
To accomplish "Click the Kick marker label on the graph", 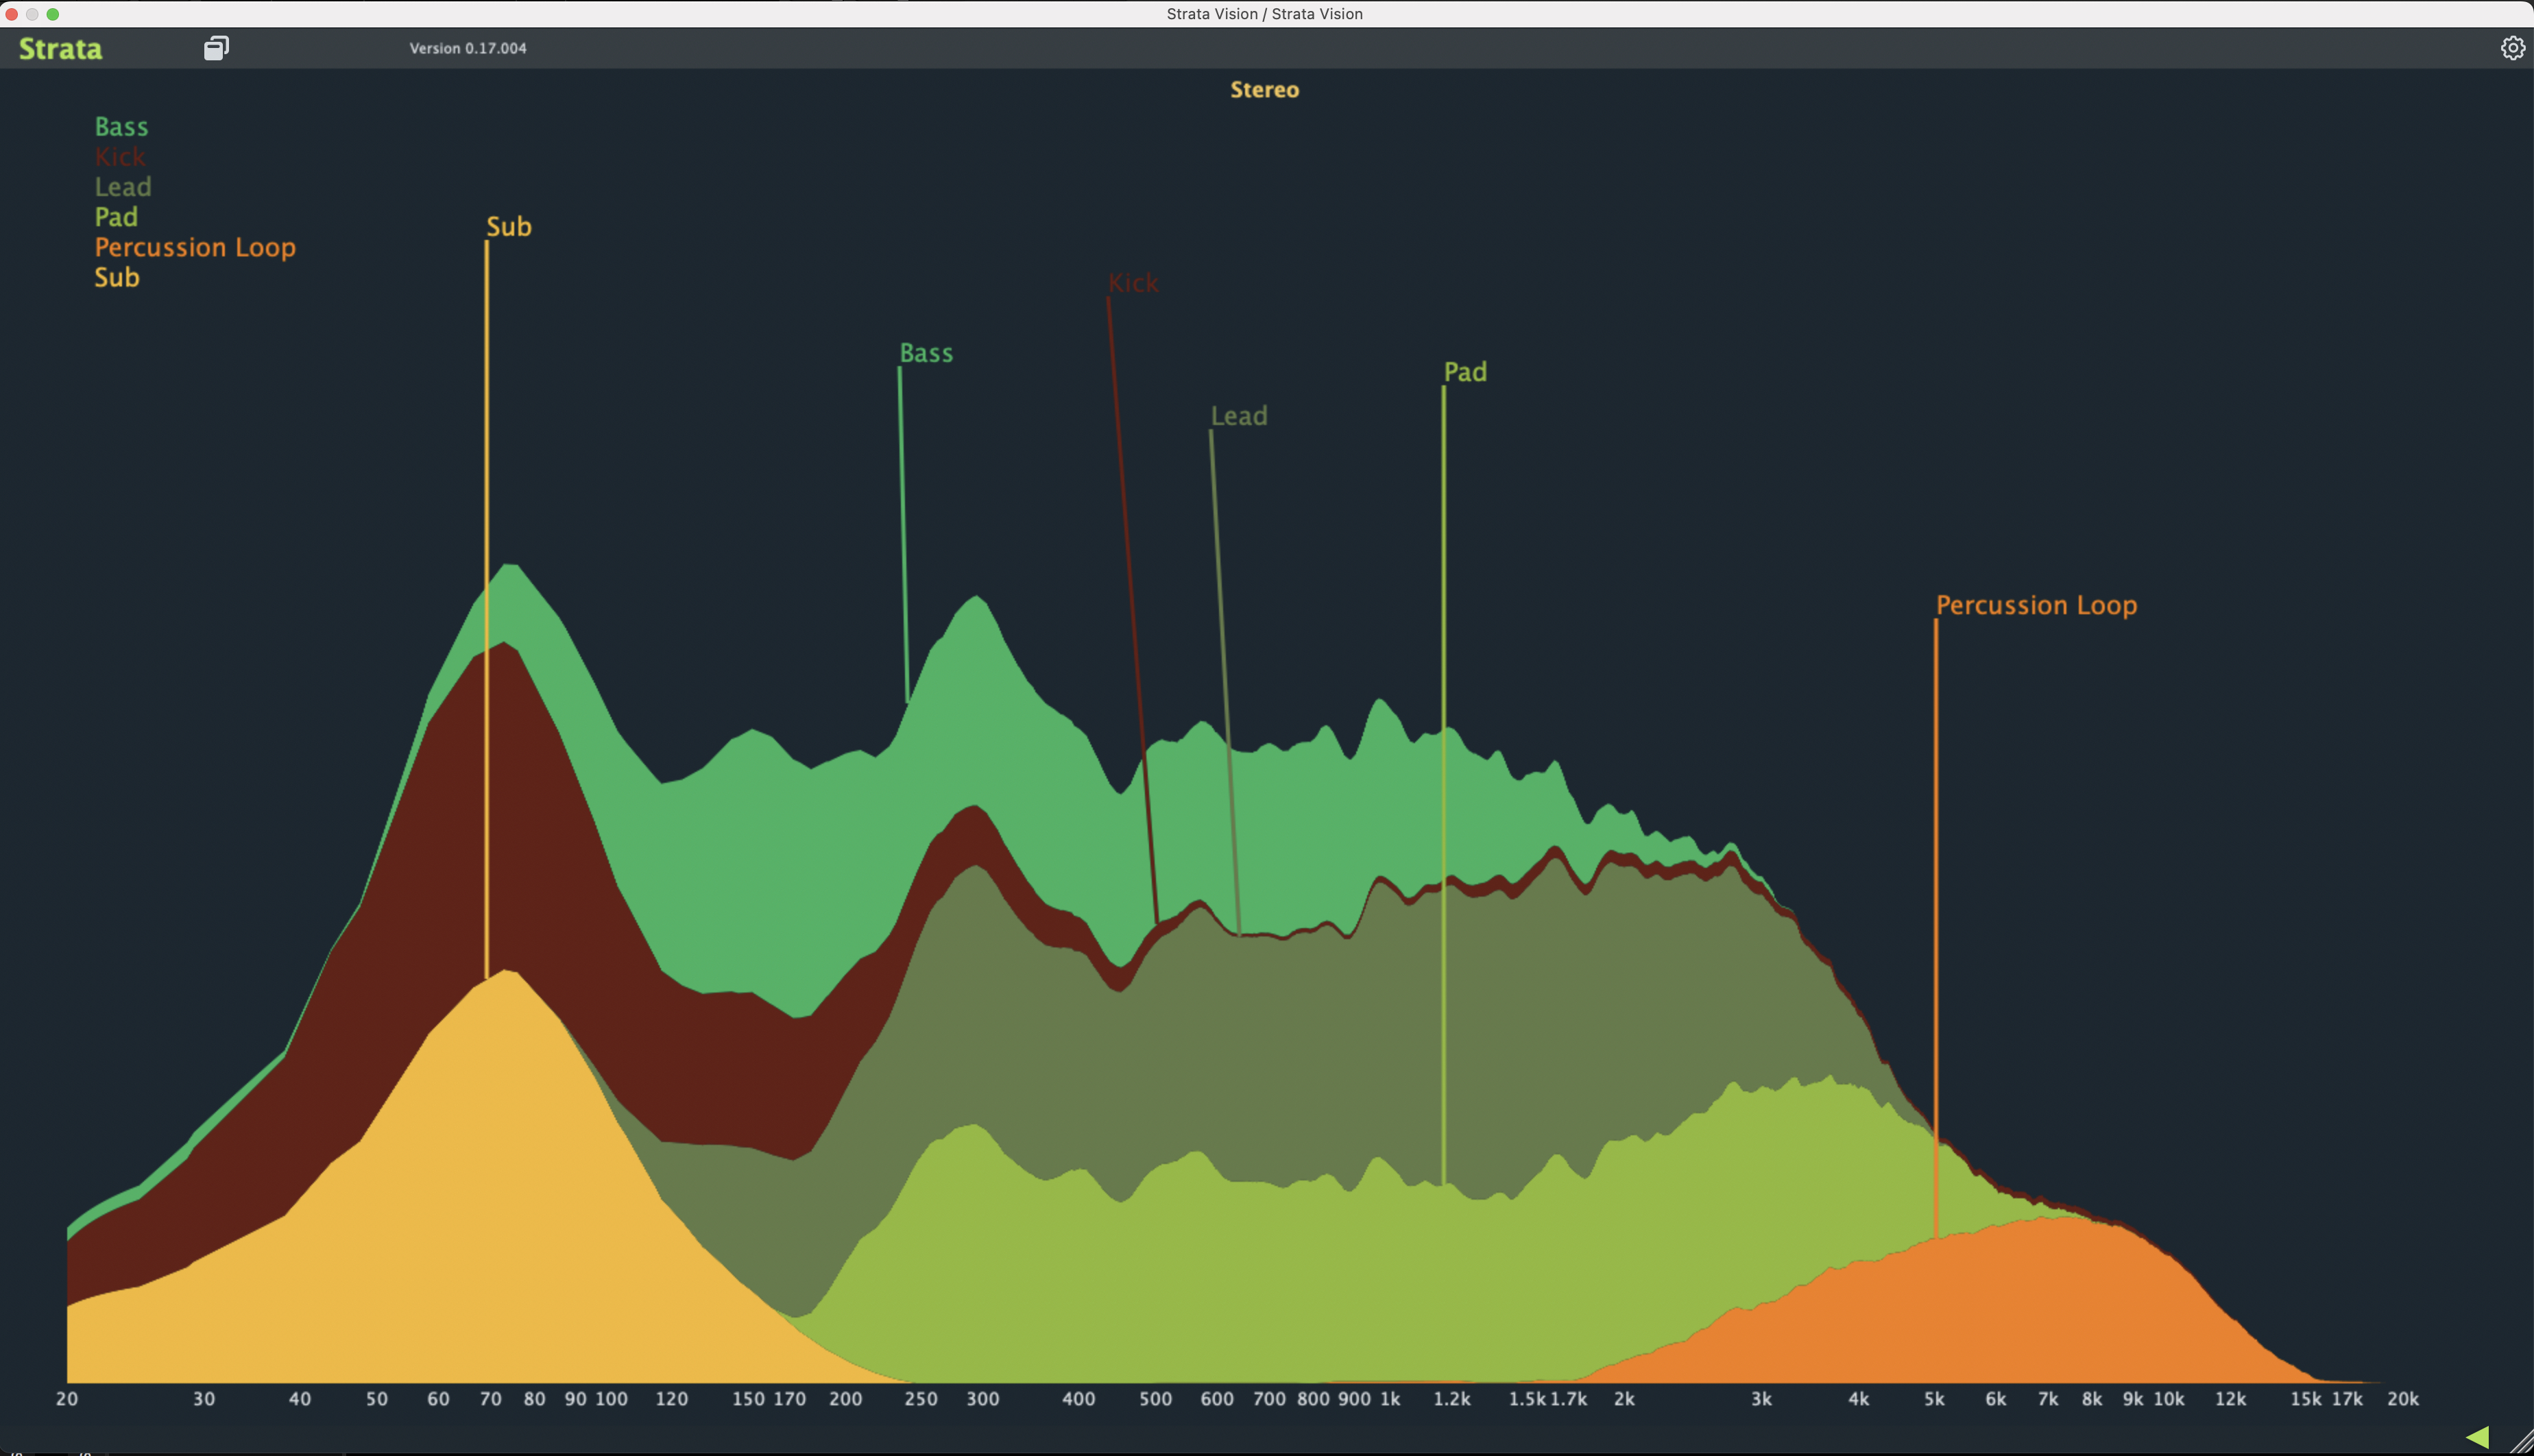I will (1133, 283).
